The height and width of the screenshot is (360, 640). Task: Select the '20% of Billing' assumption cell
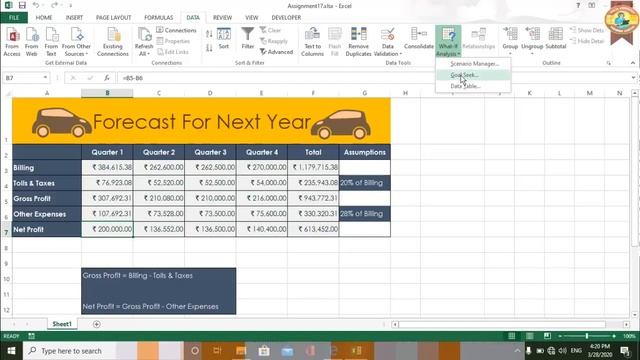pos(364,183)
